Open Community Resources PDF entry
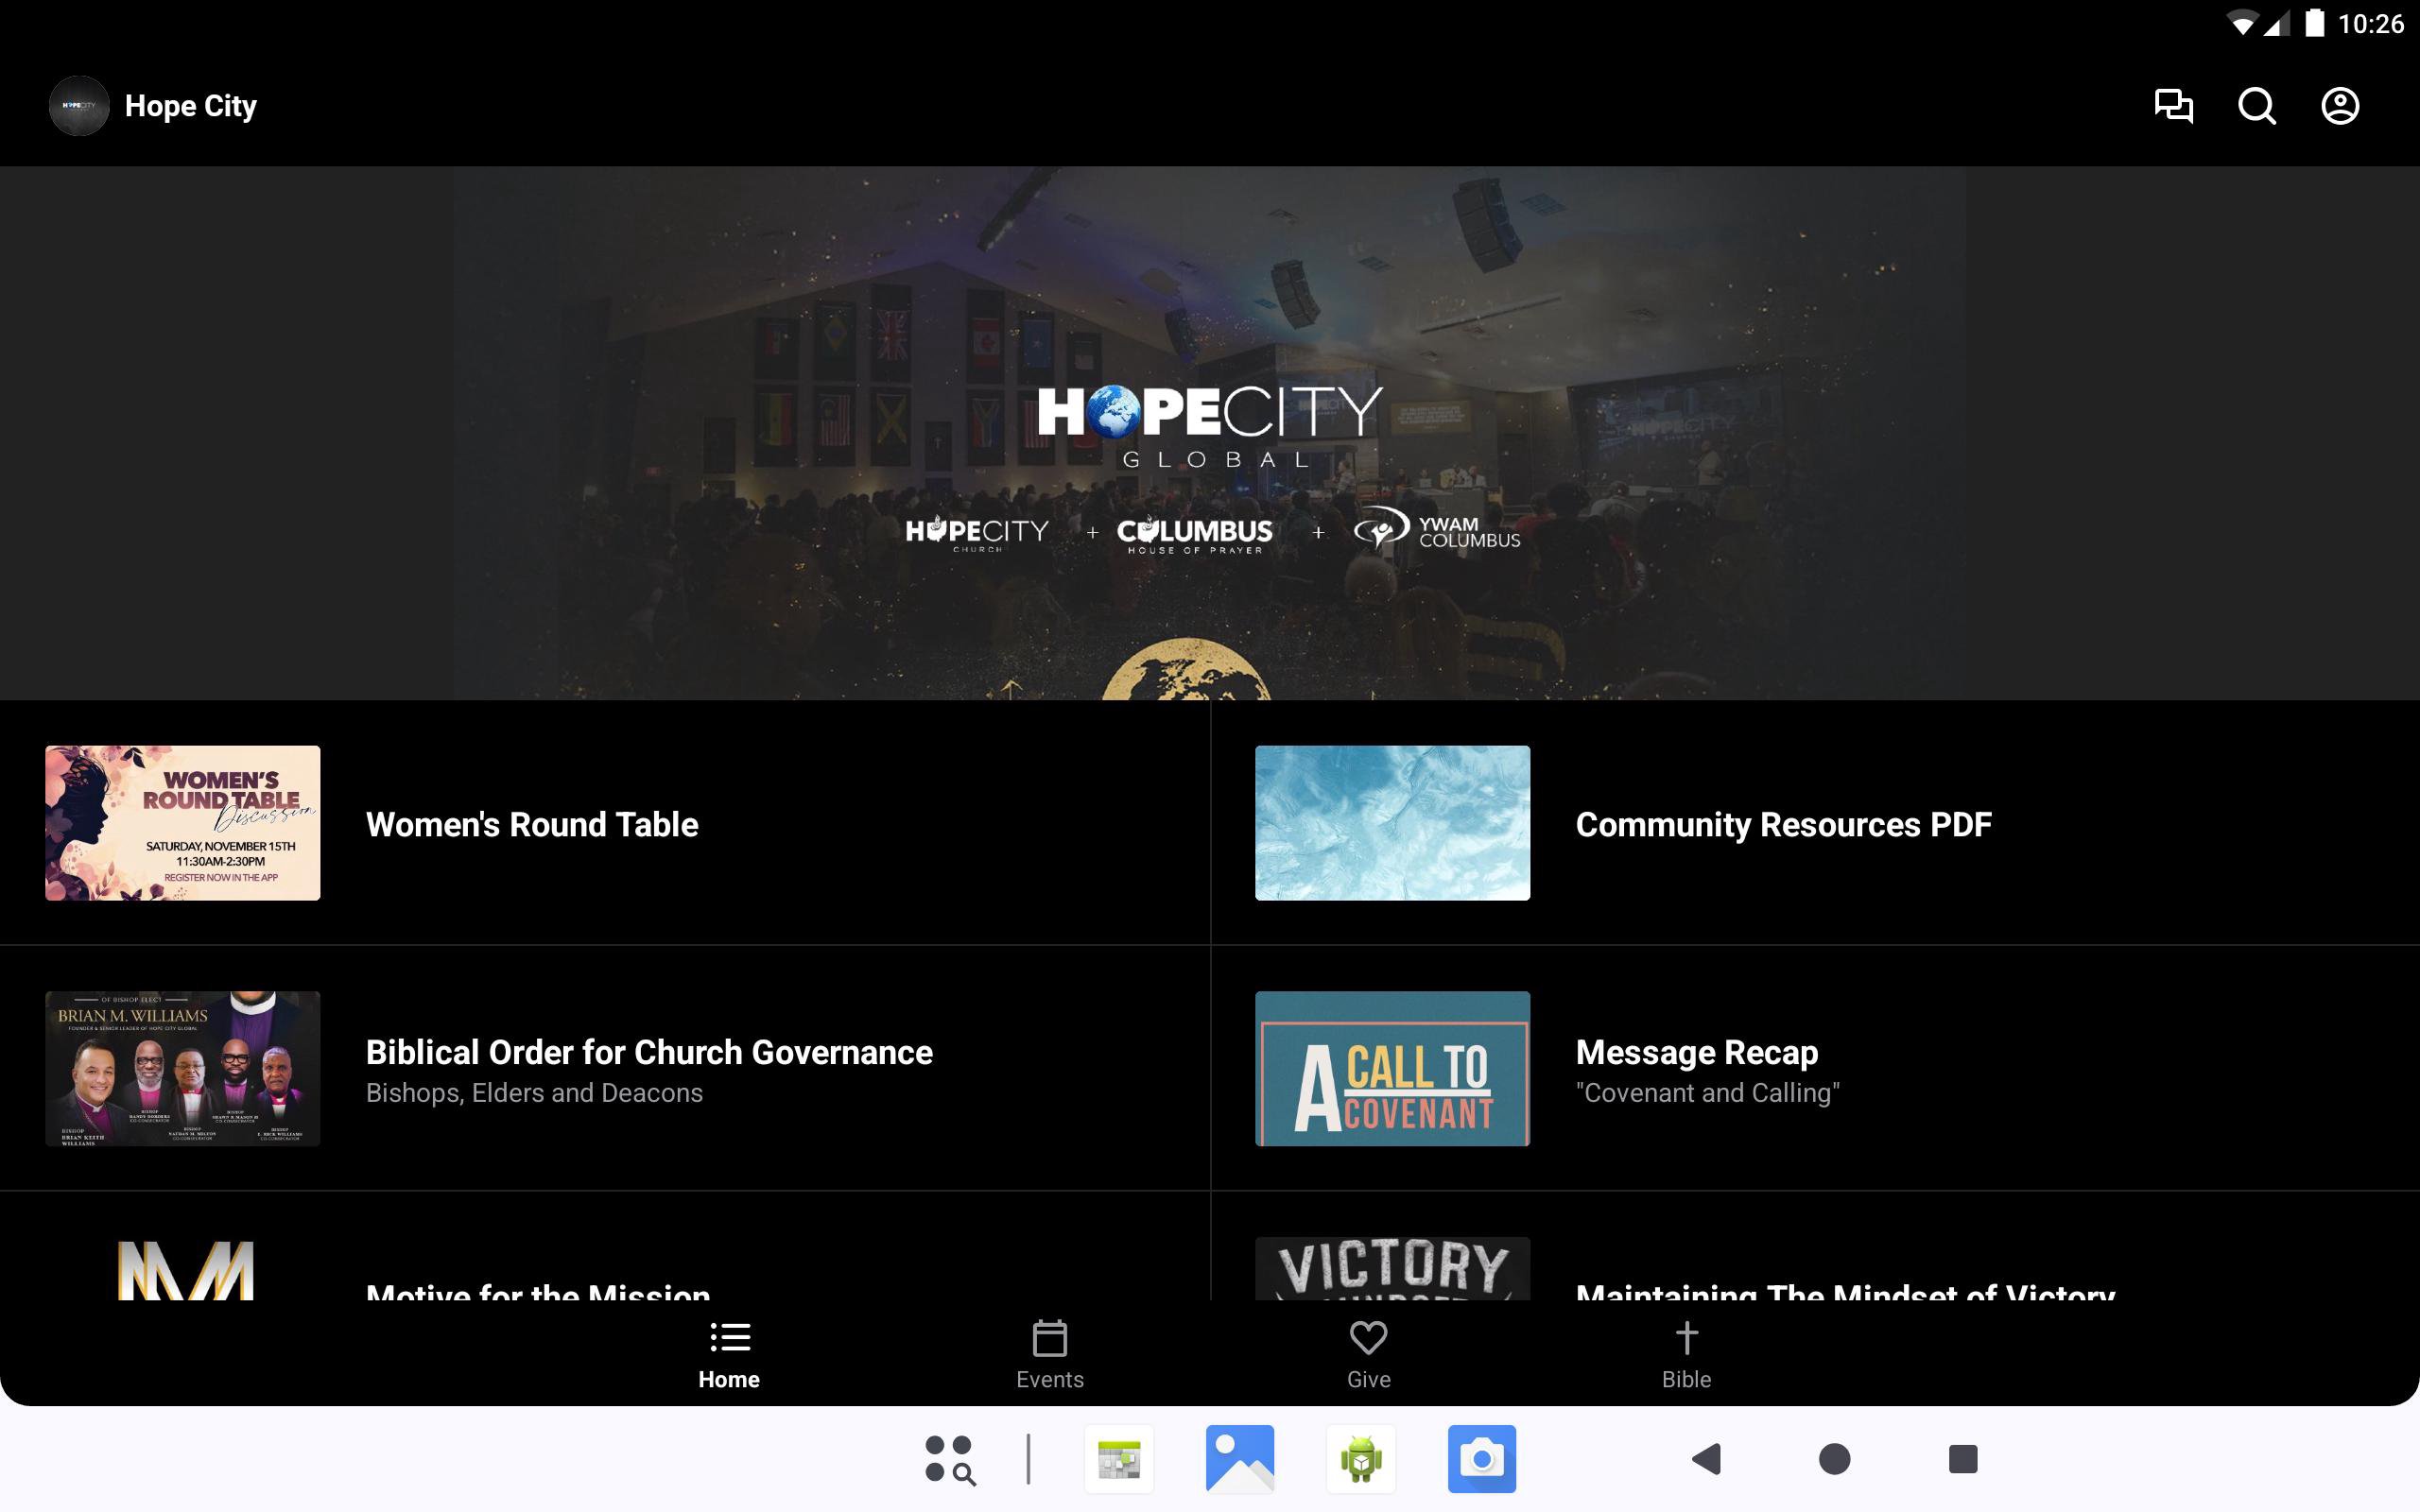Image resolution: width=2420 pixels, height=1512 pixels. [x=1782, y=824]
